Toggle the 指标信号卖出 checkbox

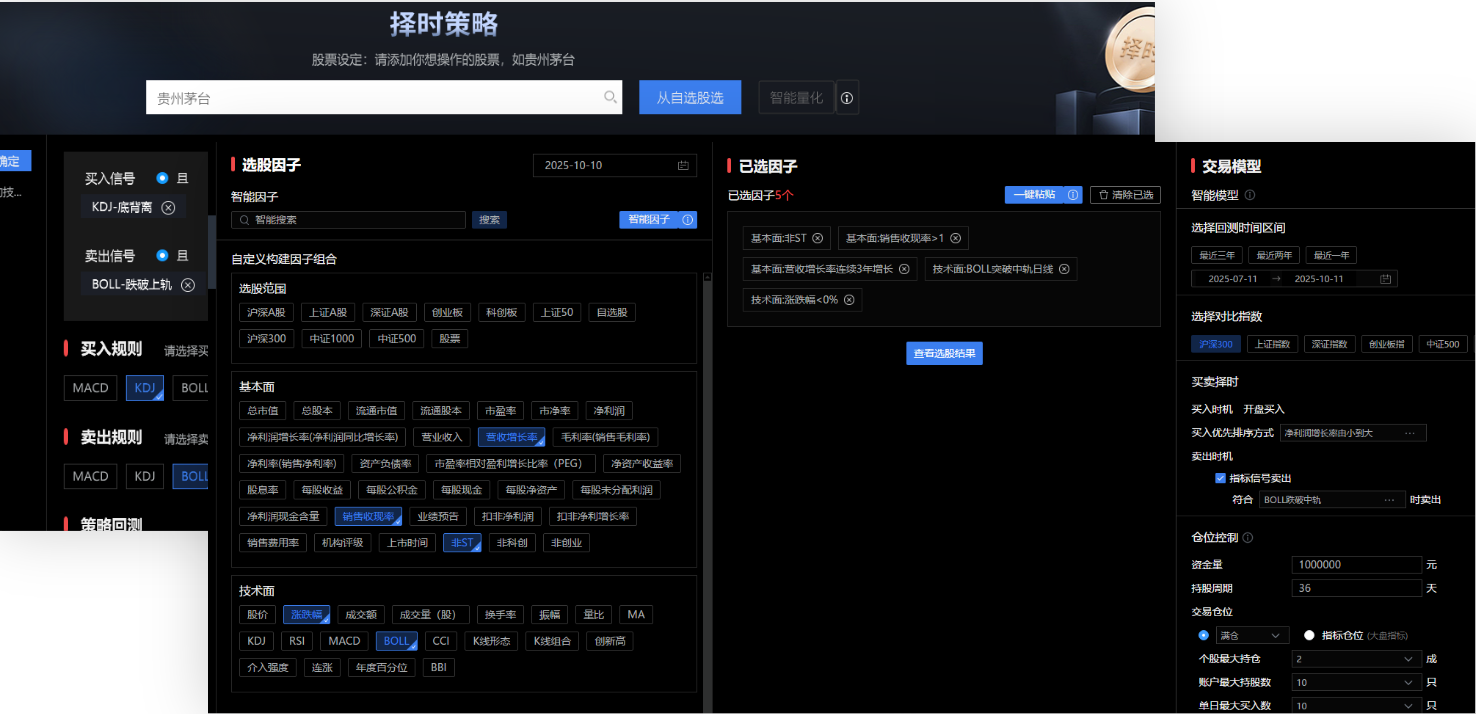pos(1220,479)
